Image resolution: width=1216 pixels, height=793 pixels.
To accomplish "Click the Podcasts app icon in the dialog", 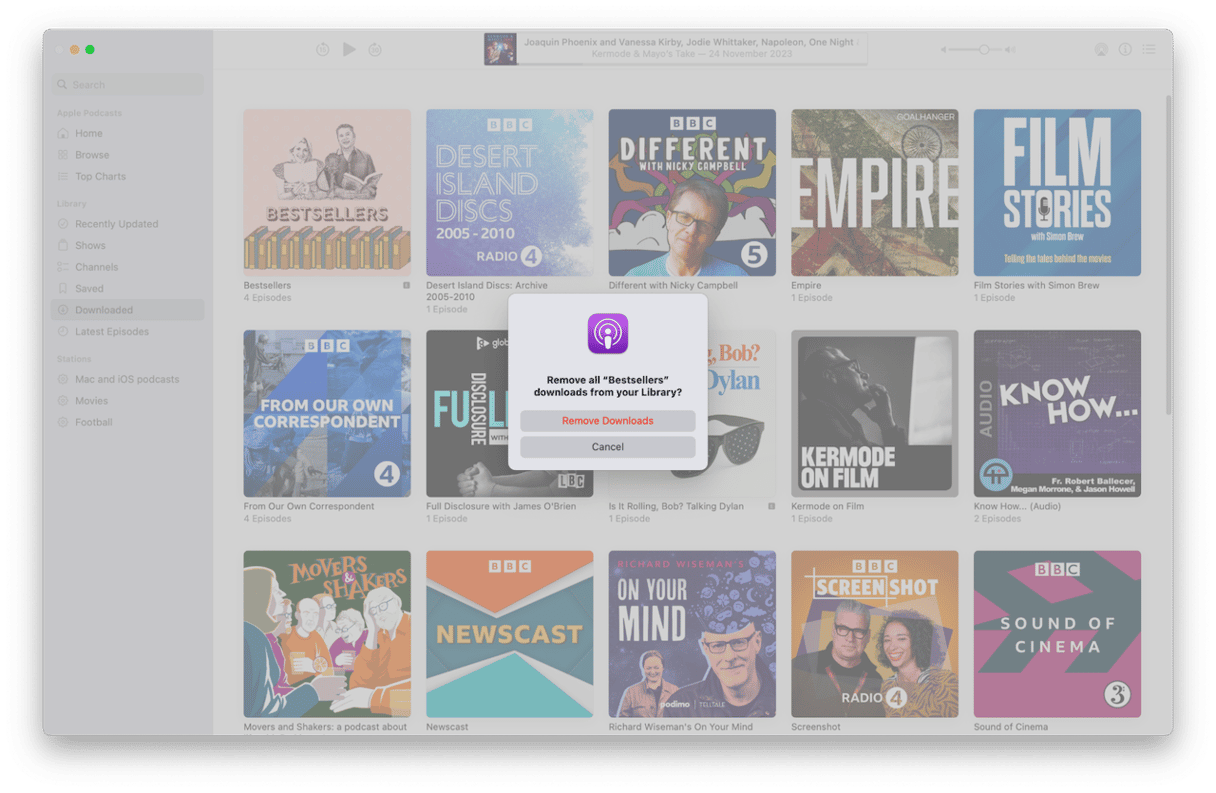I will coord(607,333).
